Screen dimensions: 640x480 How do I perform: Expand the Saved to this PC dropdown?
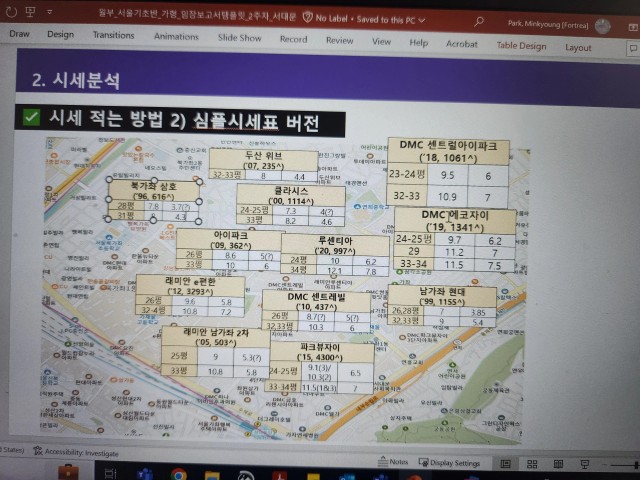pyautogui.click(x=422, y=20)
